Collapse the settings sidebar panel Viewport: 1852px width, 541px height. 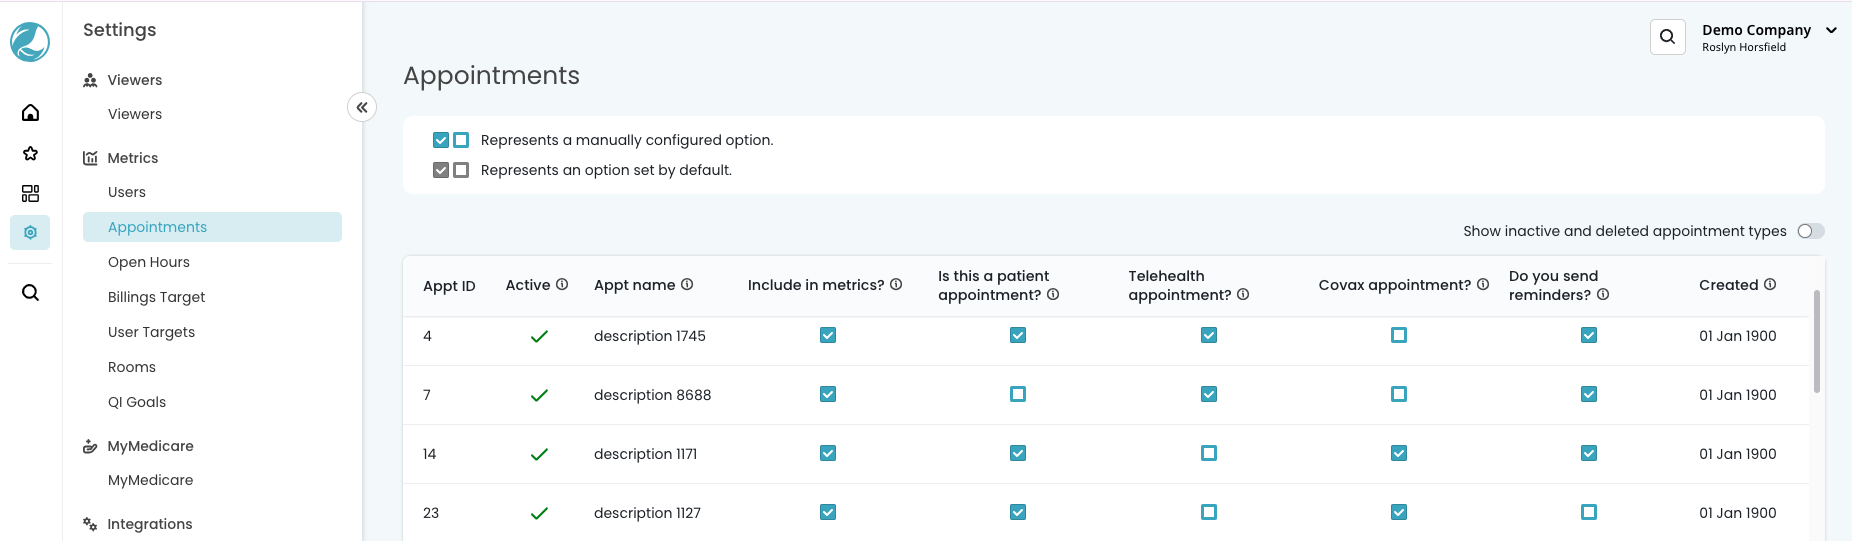click(x=362, y=107)
